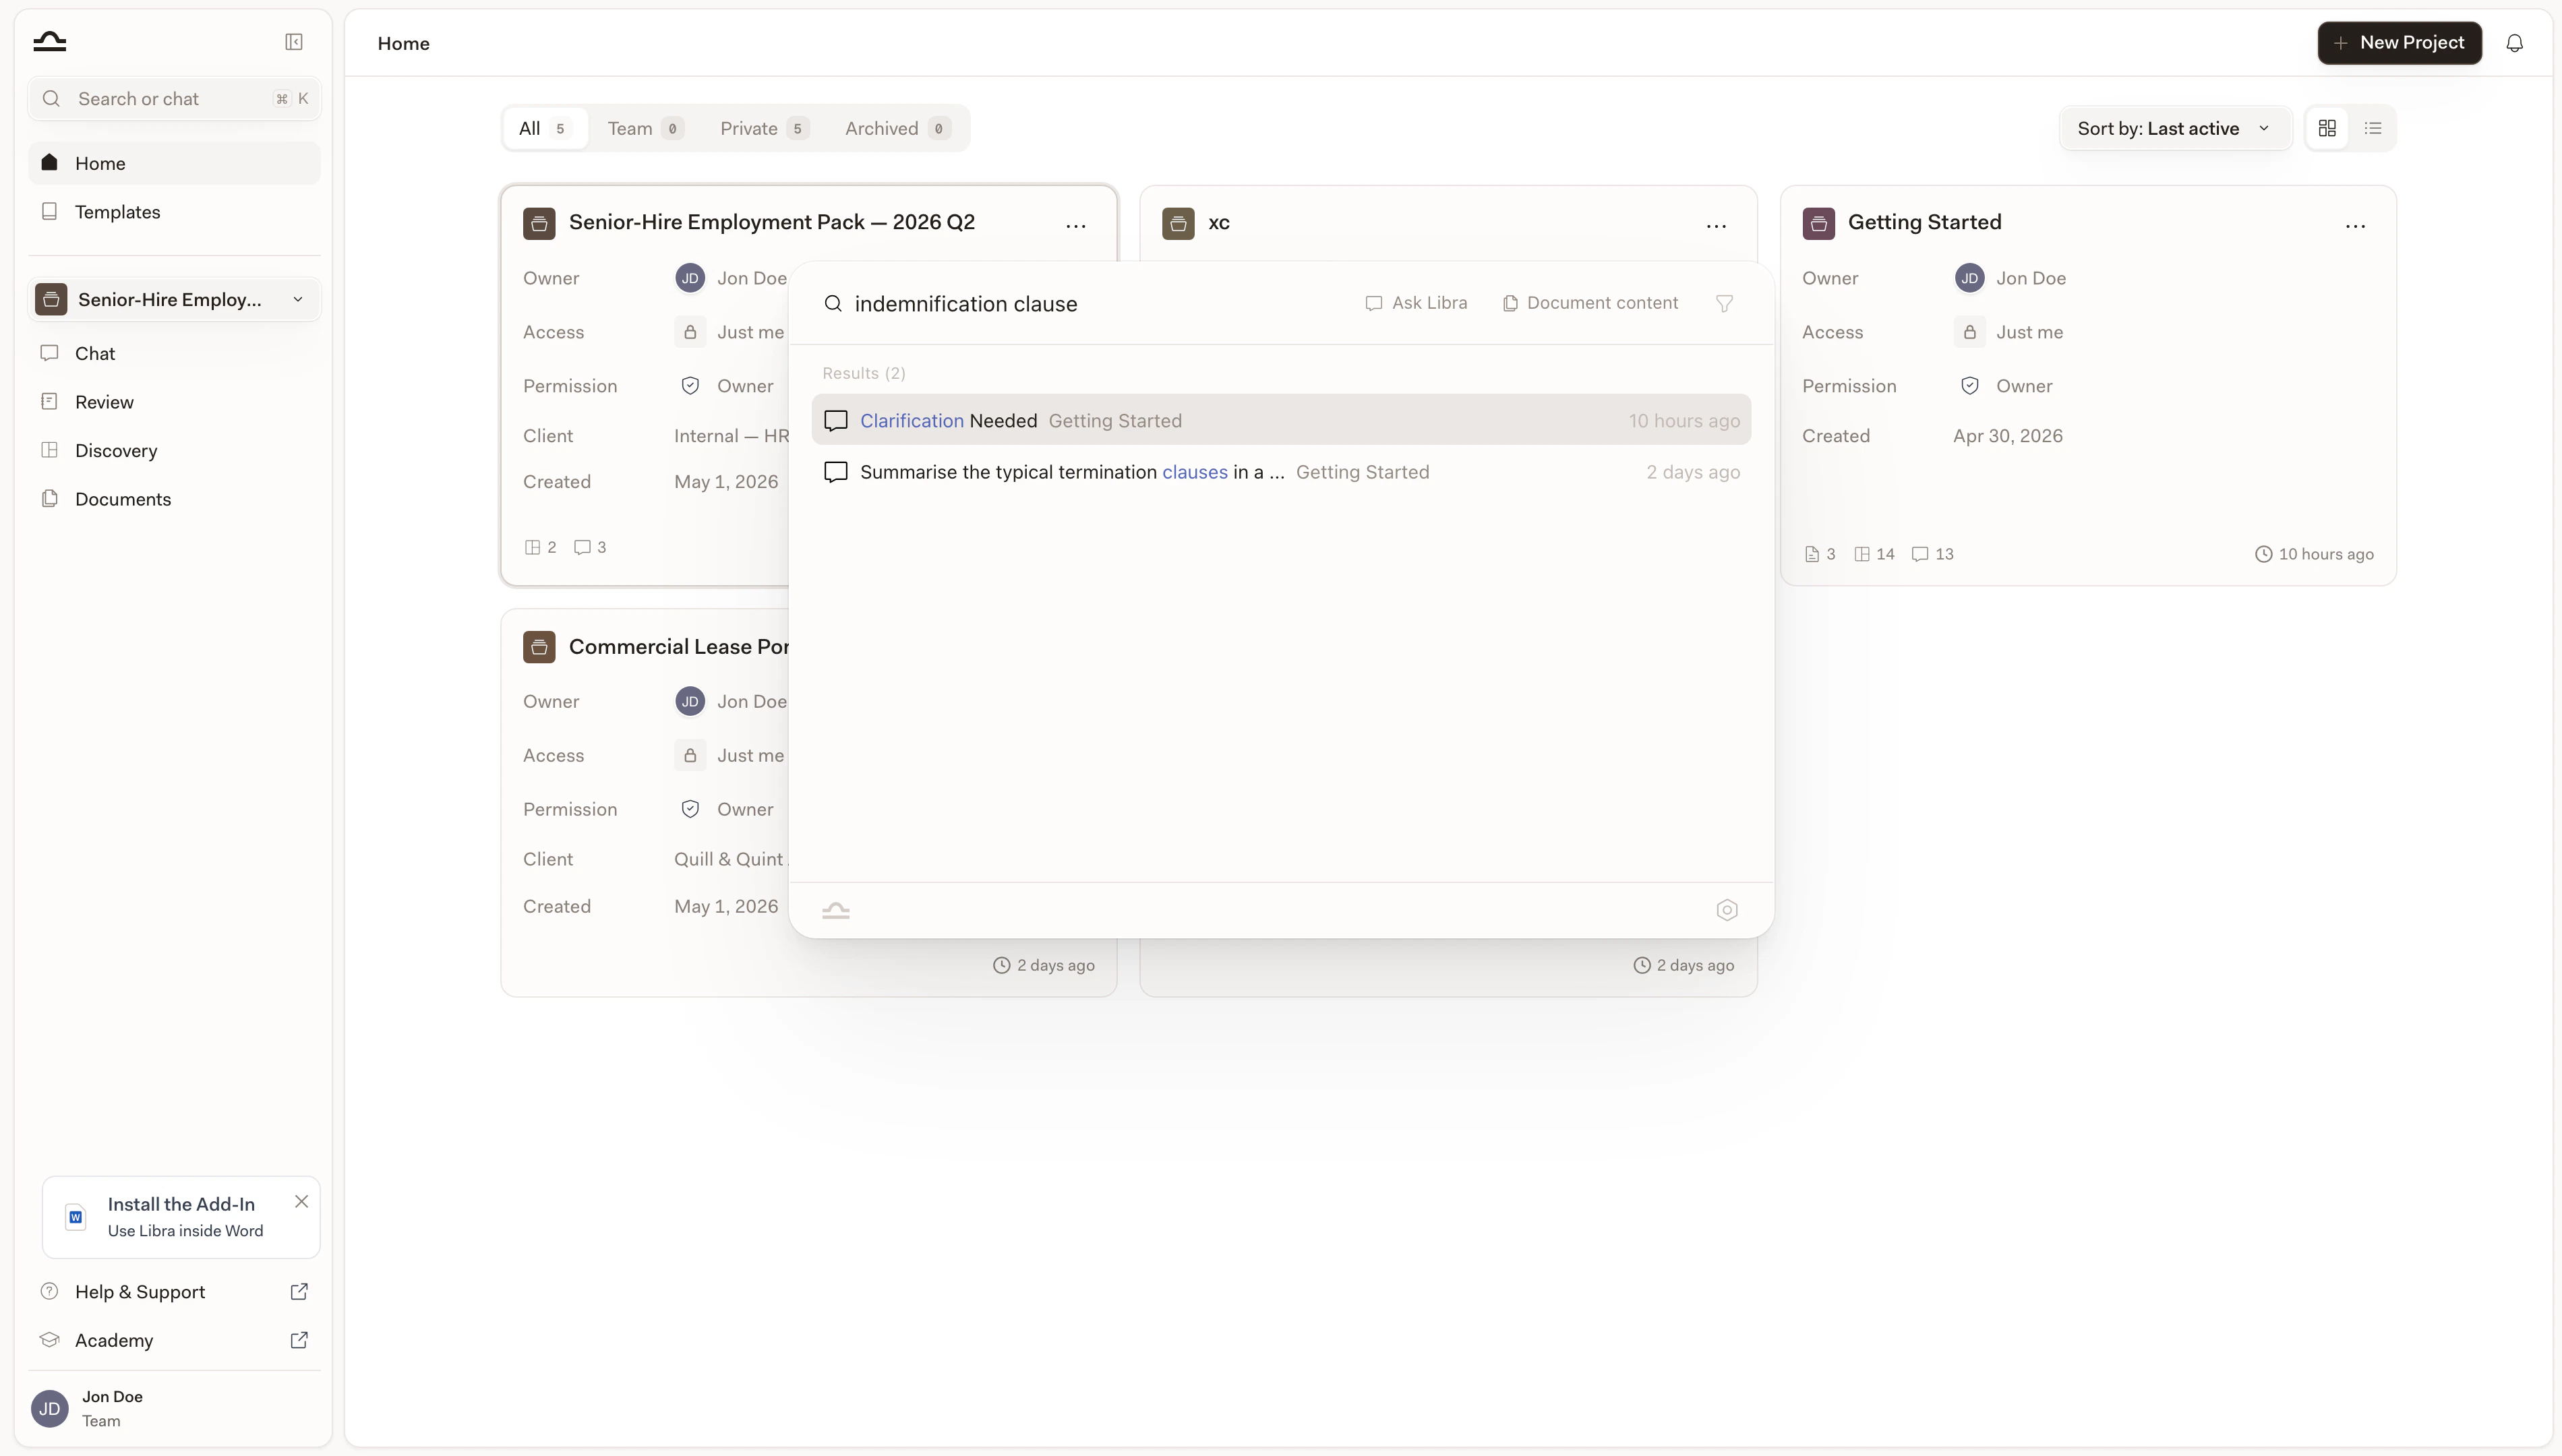Click the Access lock icon on Getting Started

(1969, 332)
